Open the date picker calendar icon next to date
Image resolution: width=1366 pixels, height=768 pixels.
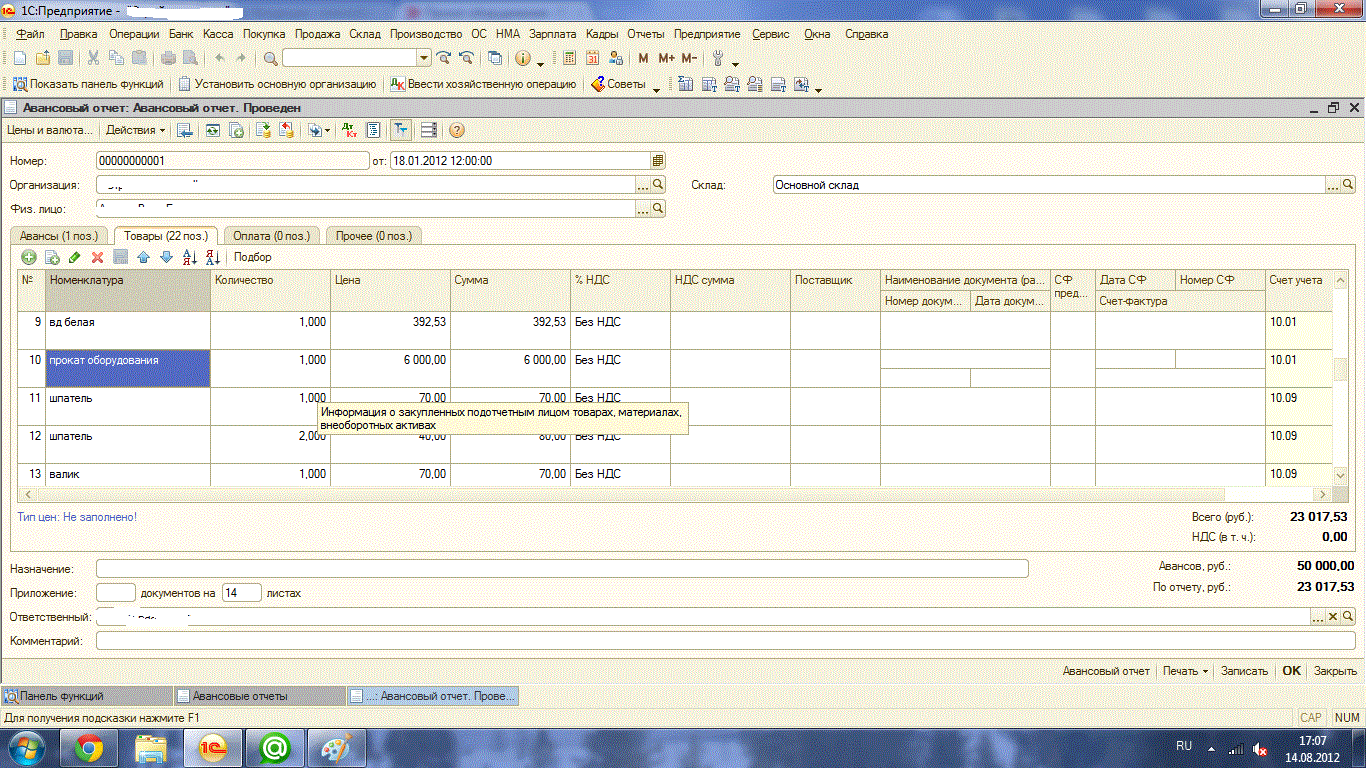click(x=658, y=160)
